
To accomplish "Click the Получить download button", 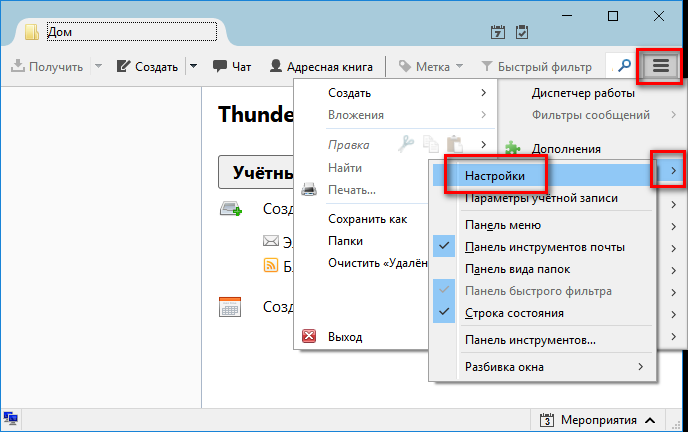I will coord(47,67).
